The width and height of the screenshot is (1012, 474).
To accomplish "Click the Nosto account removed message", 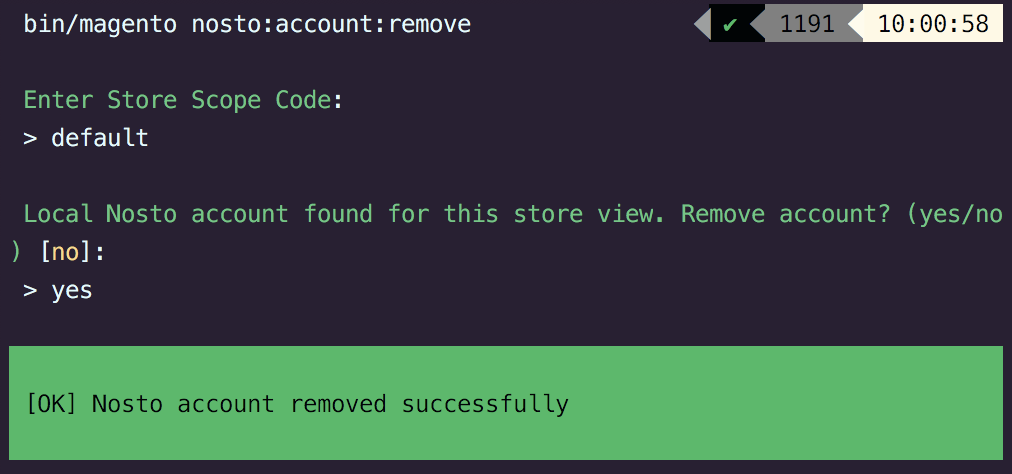I will 240,404.
